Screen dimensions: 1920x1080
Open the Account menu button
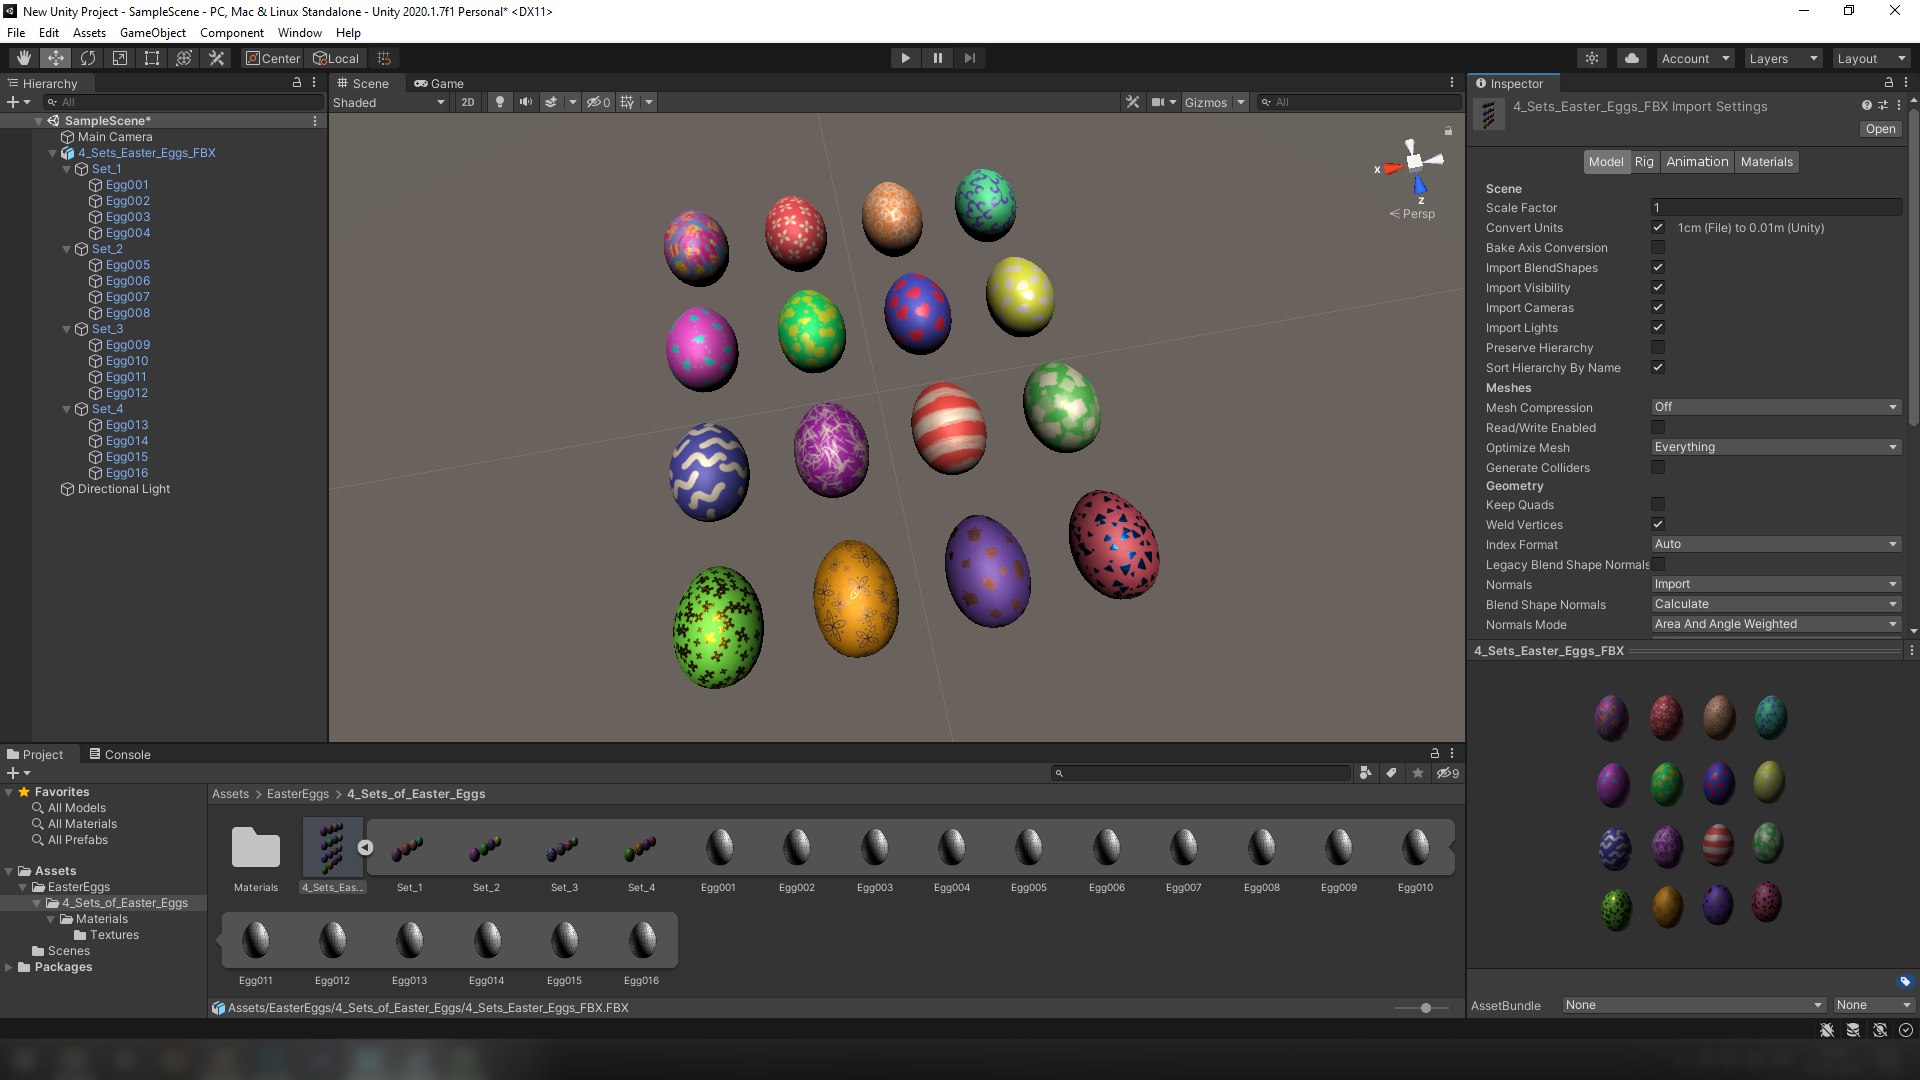pyautogui.click(x=1695, y=58)
